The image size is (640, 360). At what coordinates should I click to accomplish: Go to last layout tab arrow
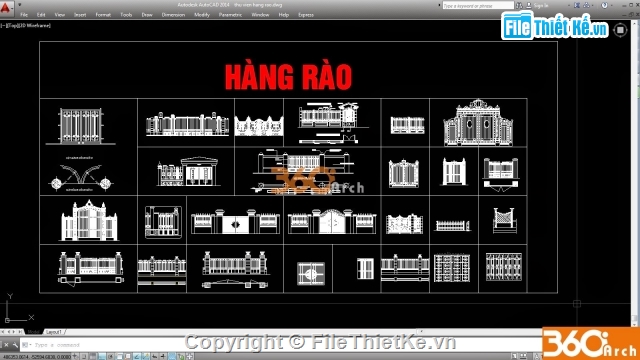[x=20, y=332]
